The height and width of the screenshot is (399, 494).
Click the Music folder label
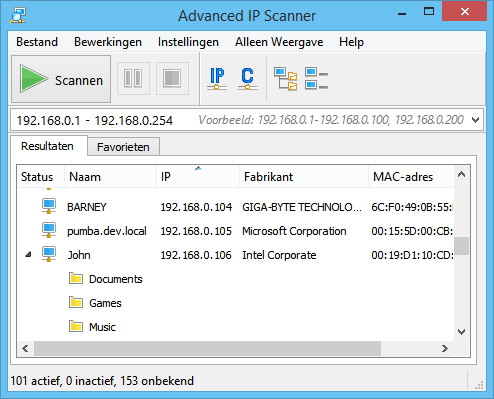(102, 327)
